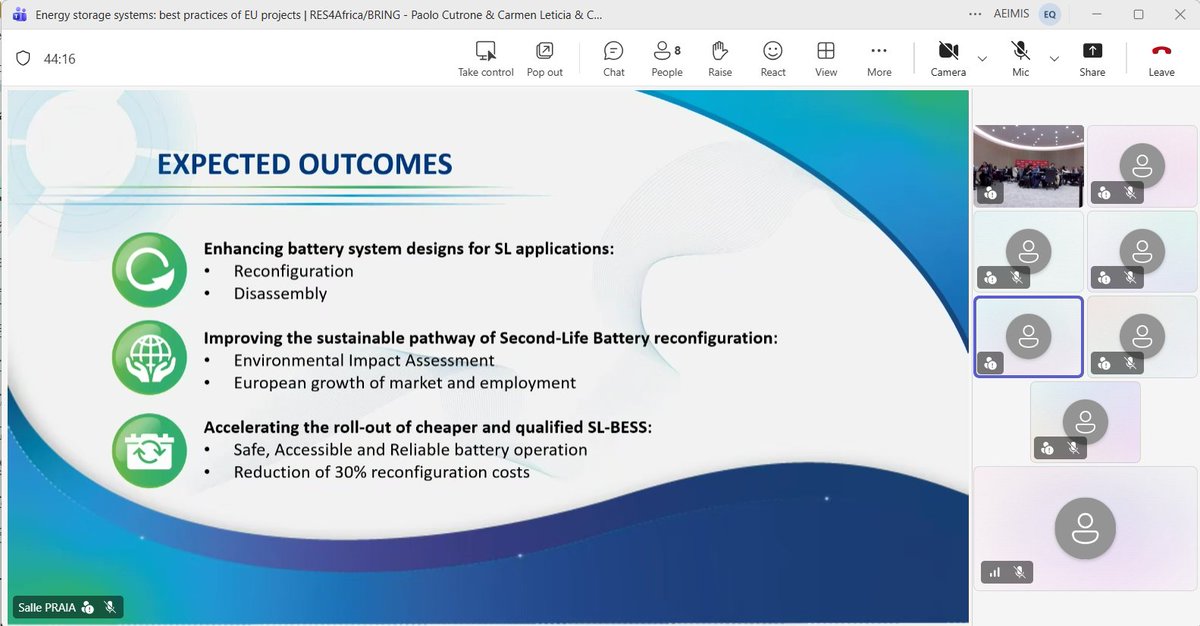Screen dimensions: 1200x626
Task: Expand the Camera options arrow
Action: click(x=982, y=59)
